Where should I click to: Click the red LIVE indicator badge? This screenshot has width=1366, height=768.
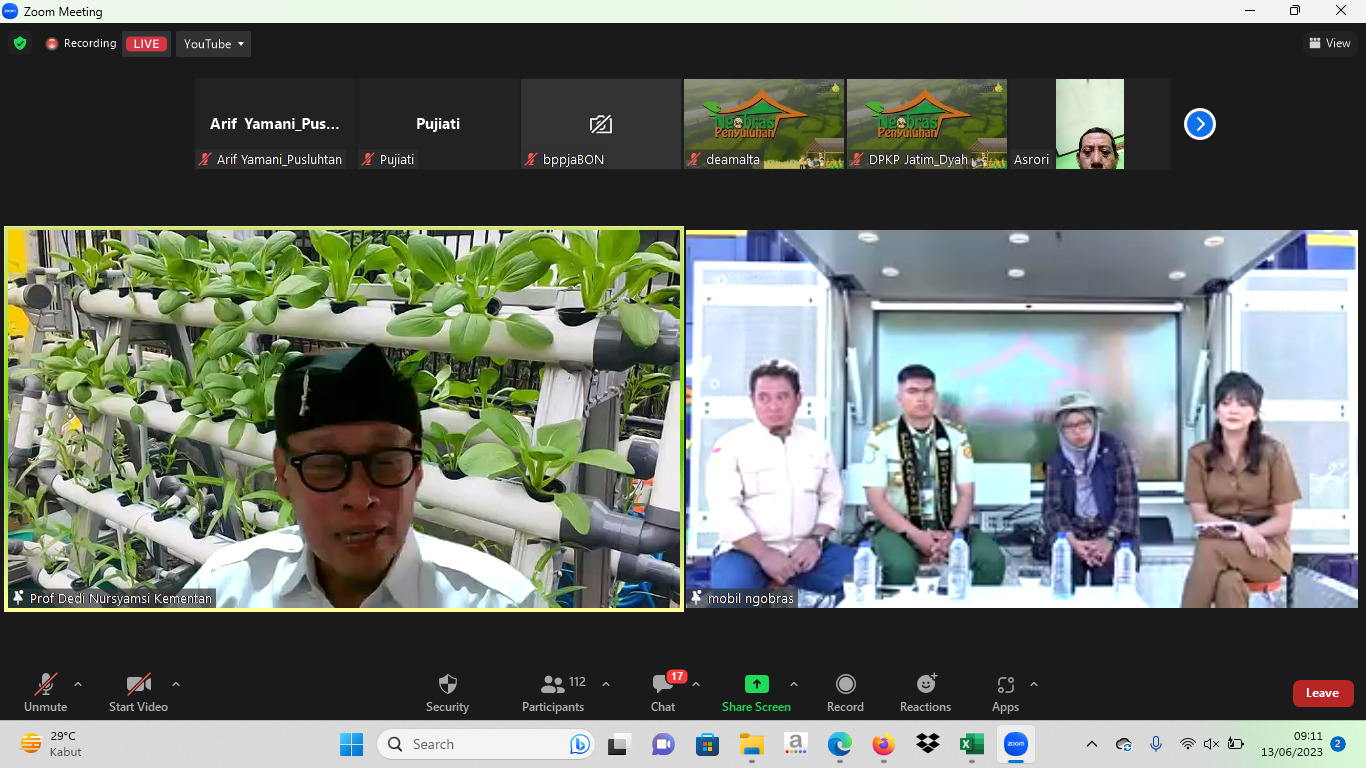click(146, 44)
